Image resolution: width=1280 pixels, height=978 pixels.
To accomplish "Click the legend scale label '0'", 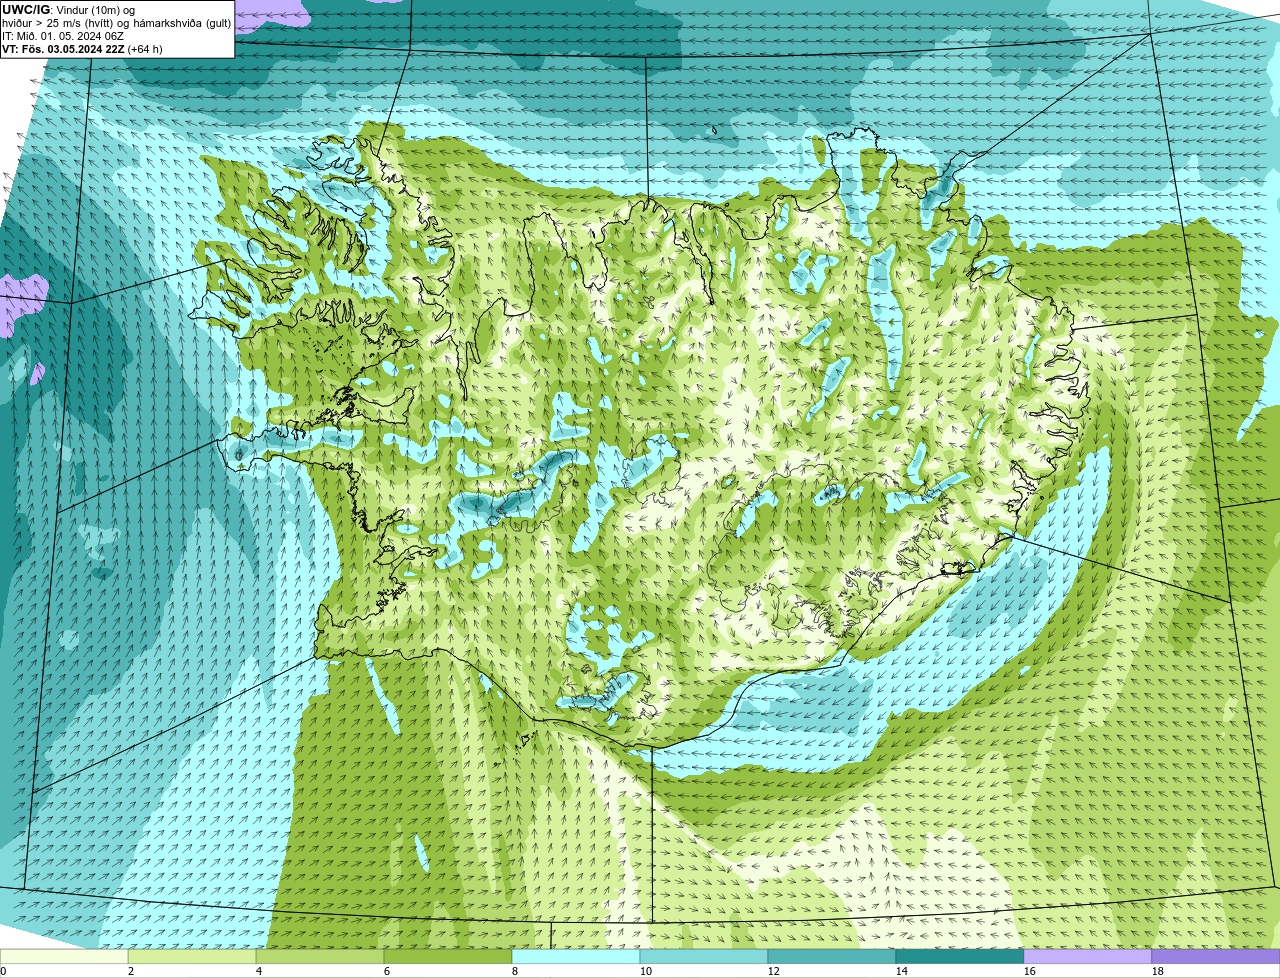I will 3,971.
